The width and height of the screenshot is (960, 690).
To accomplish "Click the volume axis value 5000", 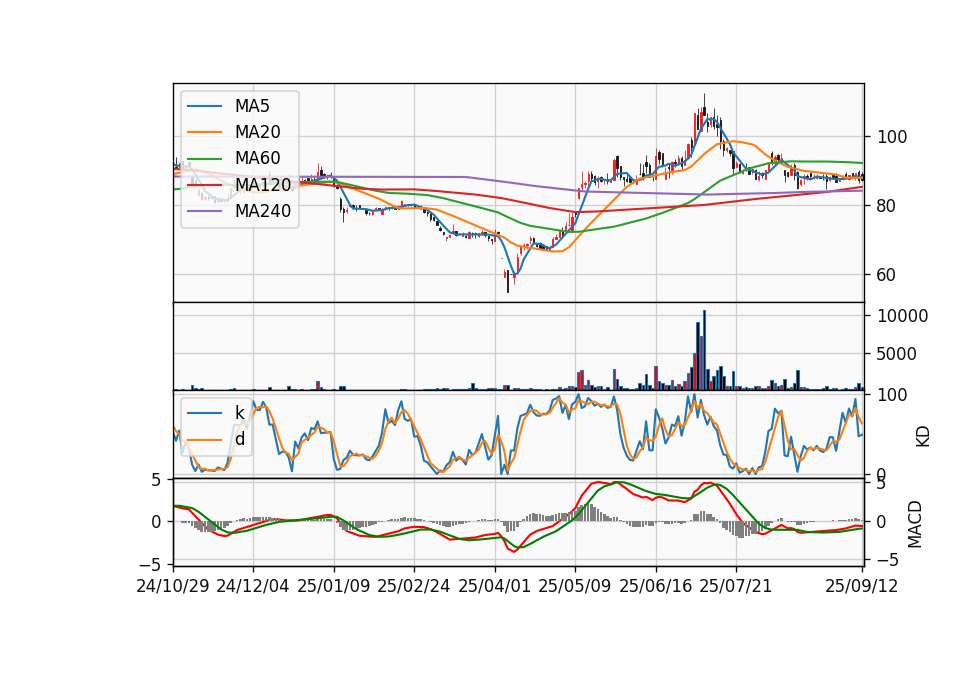I will click(897, 354).
